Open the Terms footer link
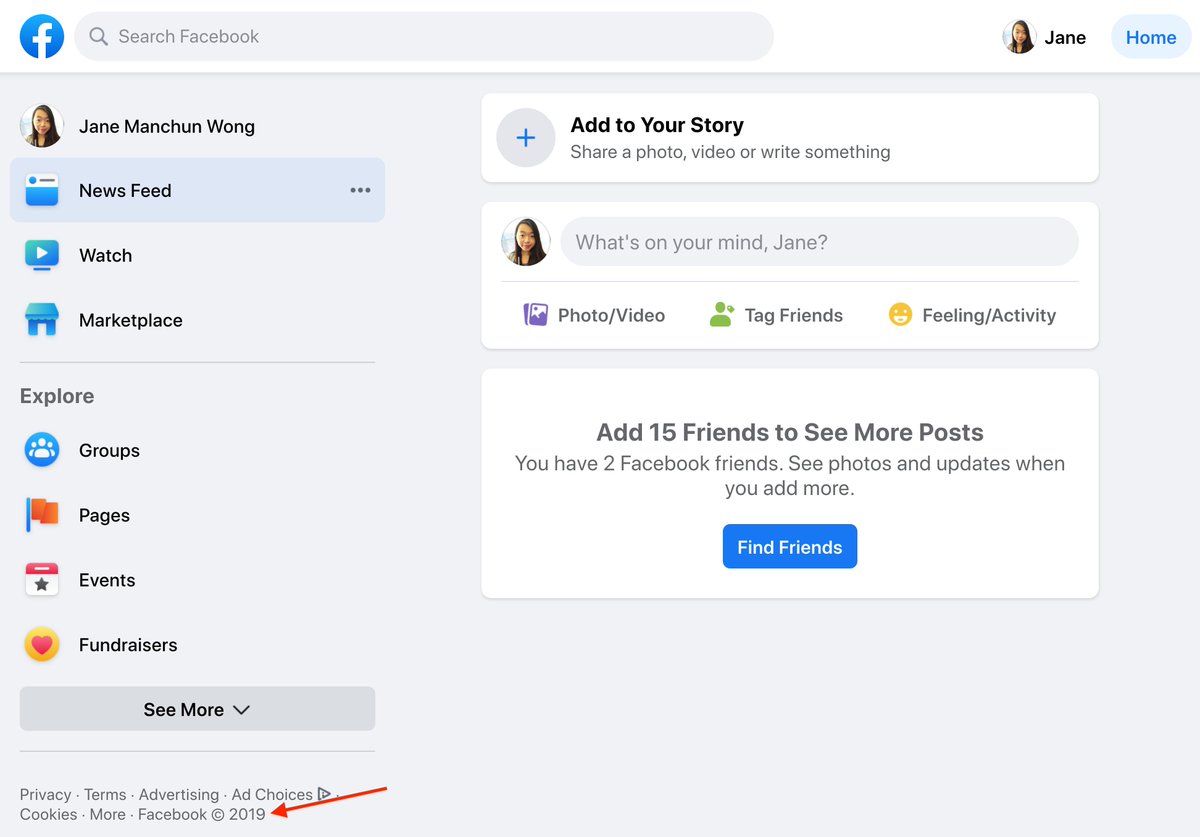The width and height of the screenshot is (1200, 837). (105, 795)
